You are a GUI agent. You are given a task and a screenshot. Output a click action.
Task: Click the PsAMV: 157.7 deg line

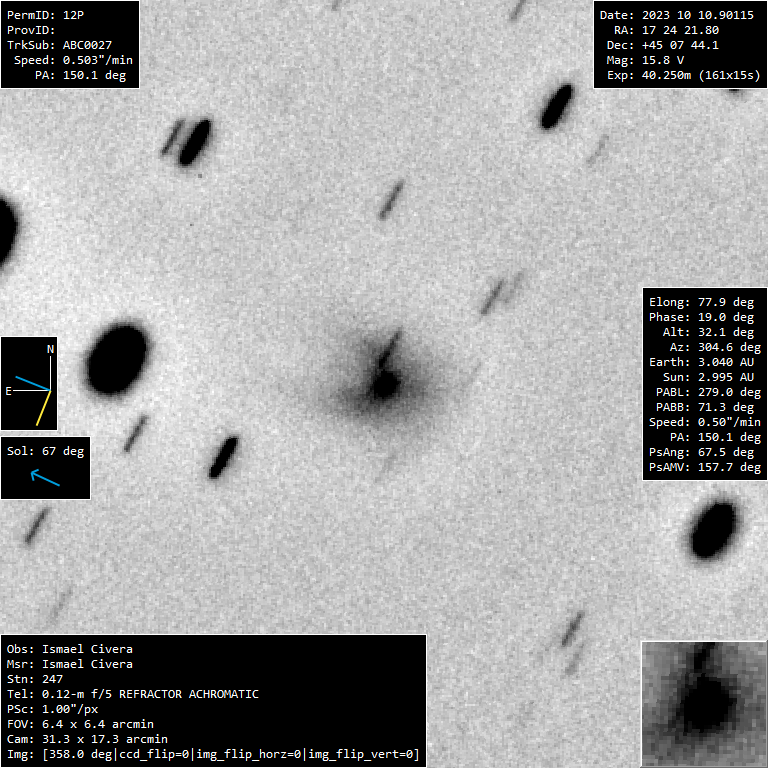[x=705, y=467]
